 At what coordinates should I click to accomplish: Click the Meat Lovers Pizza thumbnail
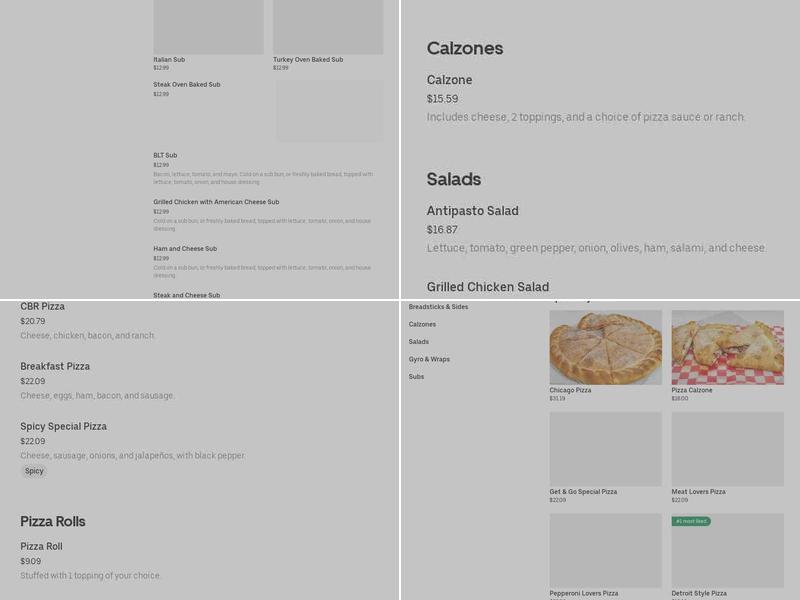coord(727,443)
